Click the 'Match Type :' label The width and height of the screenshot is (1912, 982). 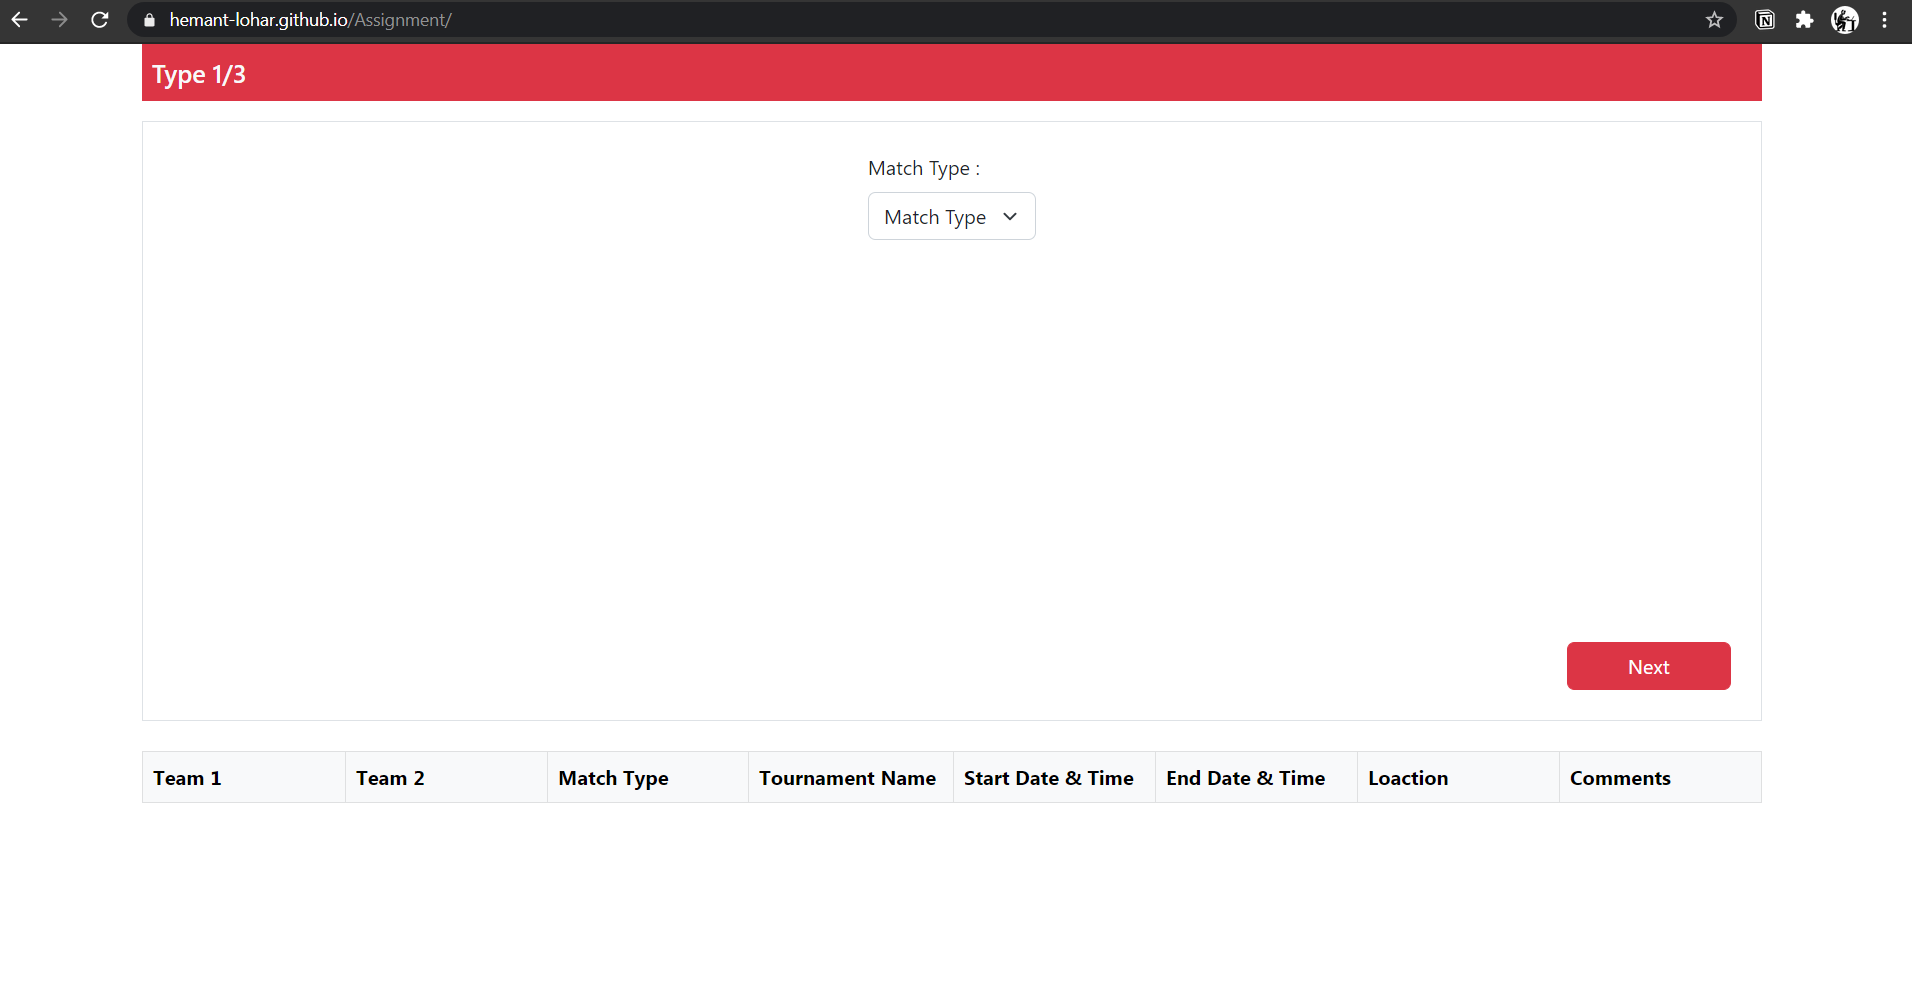click(x=924, y=168)
